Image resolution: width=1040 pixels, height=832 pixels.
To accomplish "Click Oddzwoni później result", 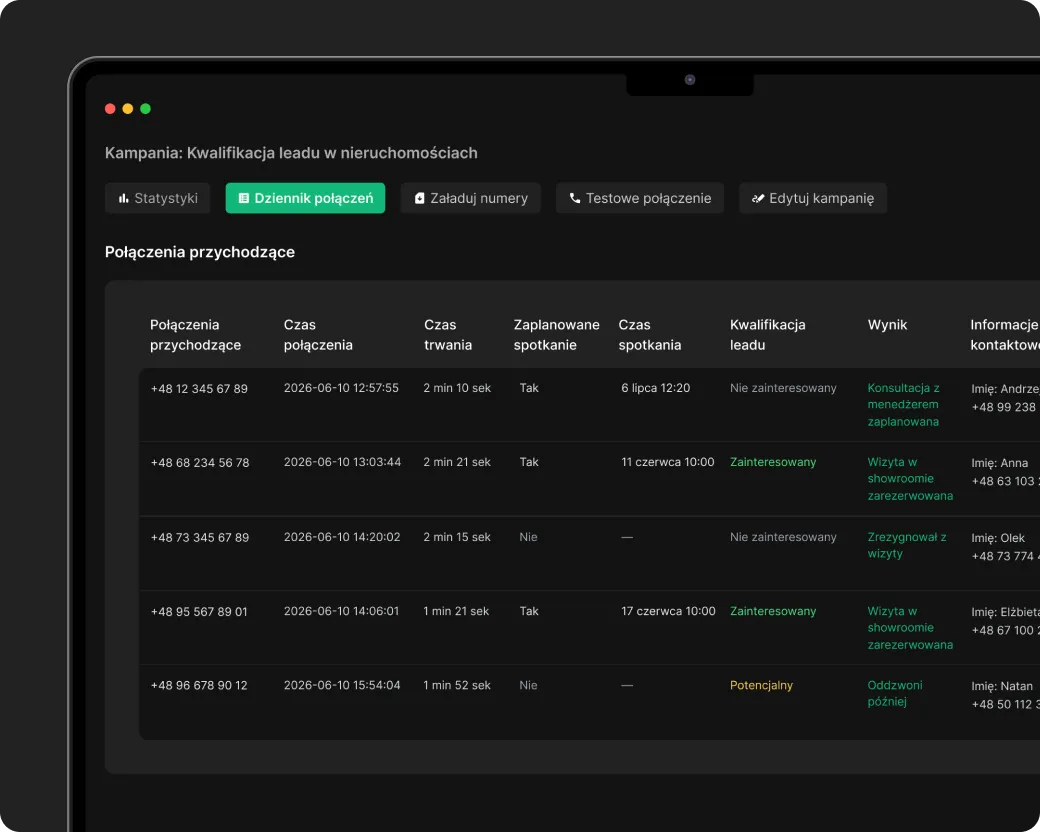I will point(895,693).
